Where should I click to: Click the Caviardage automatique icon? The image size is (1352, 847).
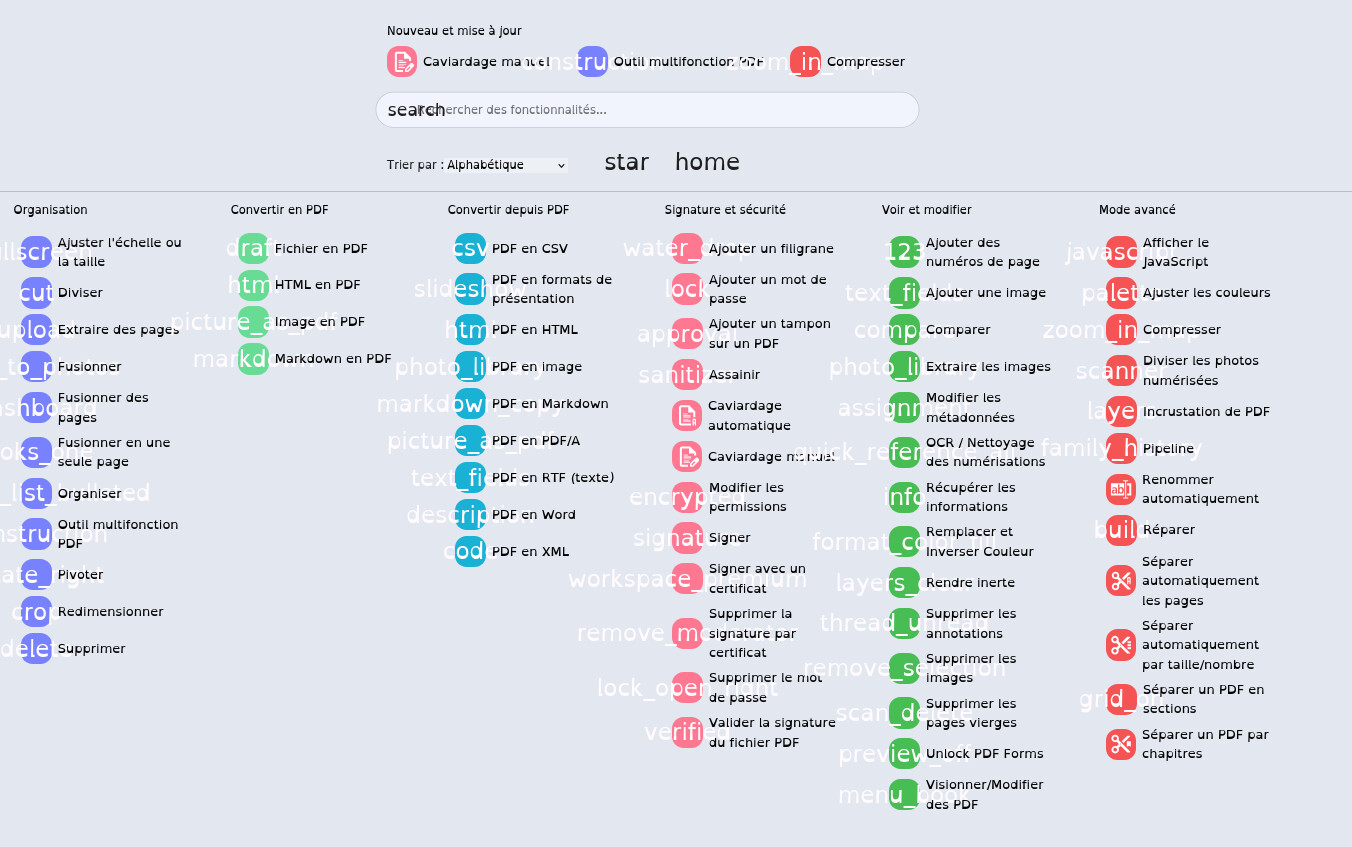(x=687, y=415)
